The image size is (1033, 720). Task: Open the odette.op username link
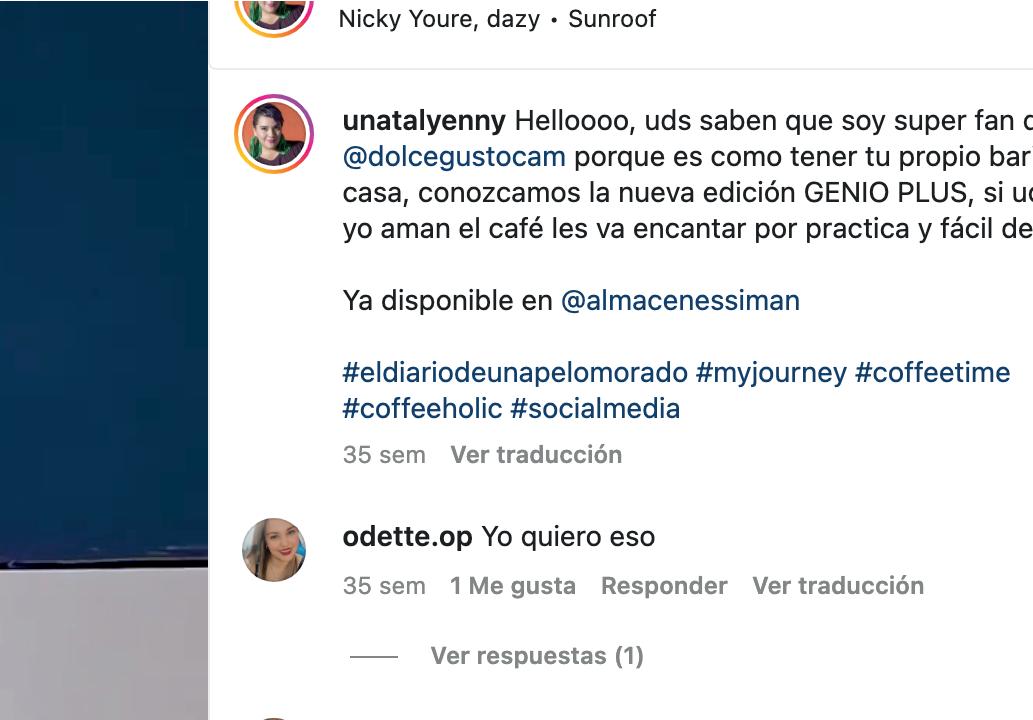coord(408,537)
